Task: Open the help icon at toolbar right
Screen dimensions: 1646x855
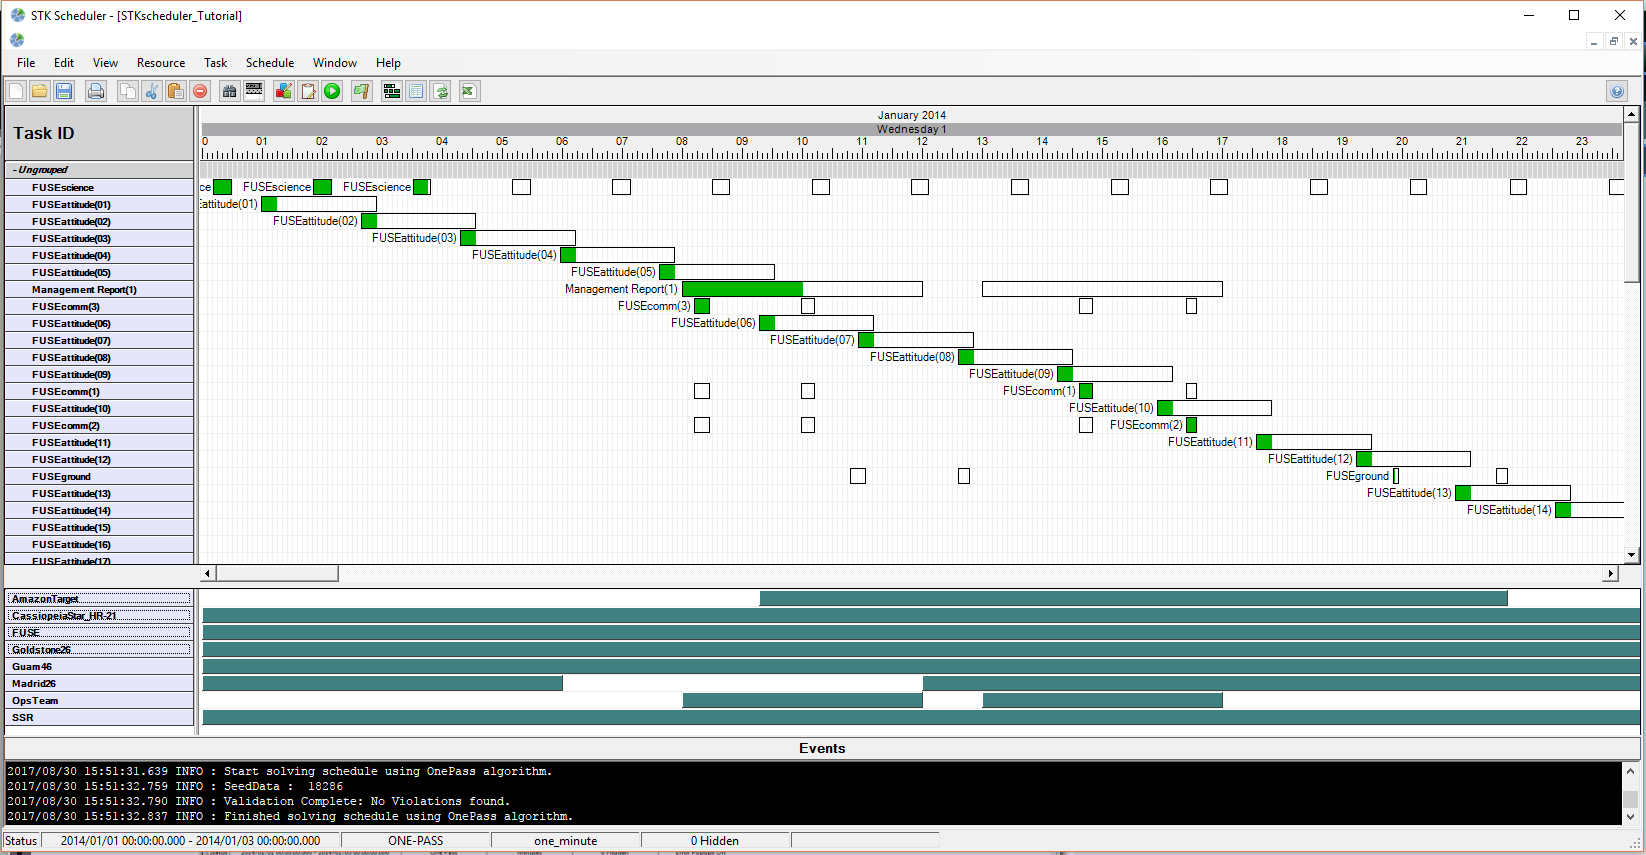Action: tap(1617, 91)
